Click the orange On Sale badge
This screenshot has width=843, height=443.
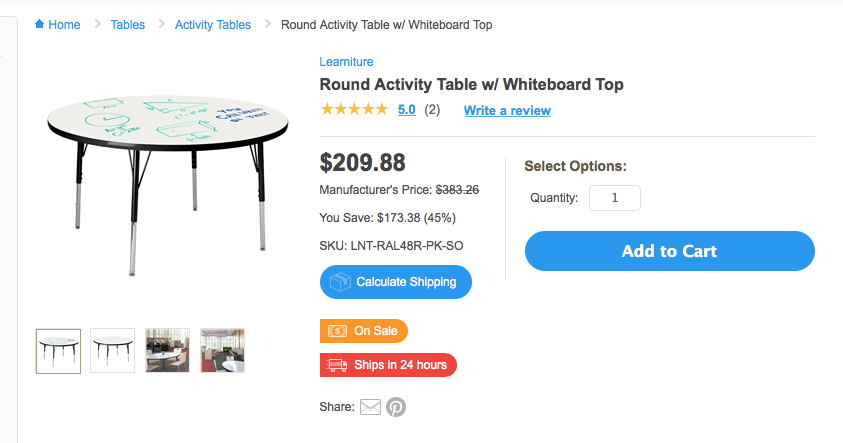pyautogui.click(x=364, y=331)
